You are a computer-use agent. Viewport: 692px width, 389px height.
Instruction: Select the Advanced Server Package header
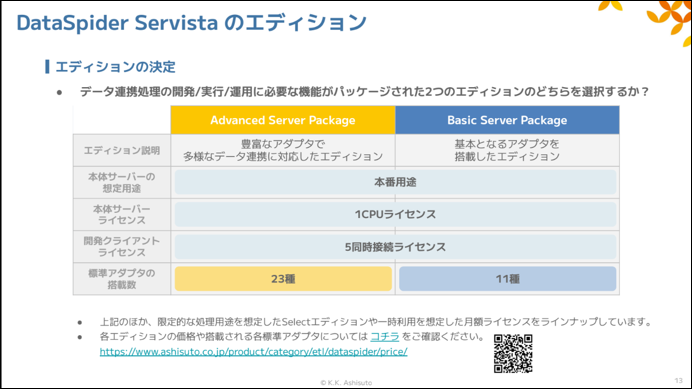pos(283,120)
